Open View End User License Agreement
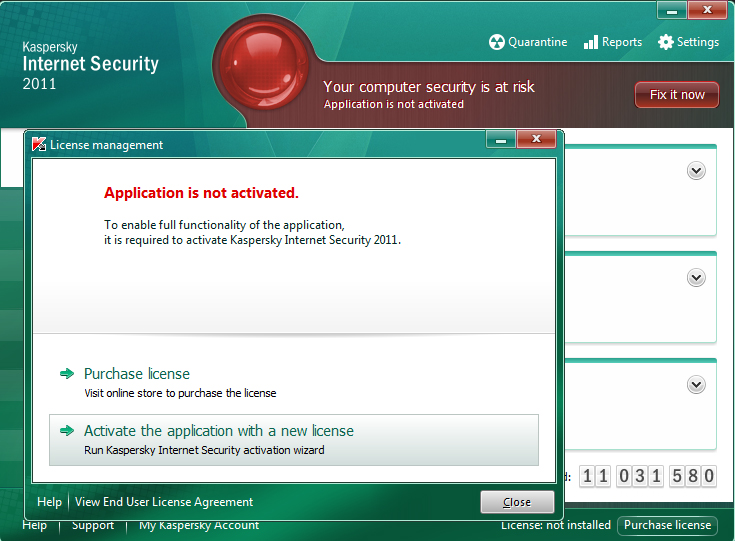The image size is (735, 541). point(164,502)
